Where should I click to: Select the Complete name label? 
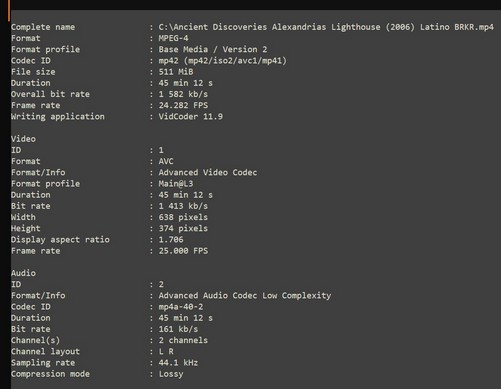coord(43,27)
